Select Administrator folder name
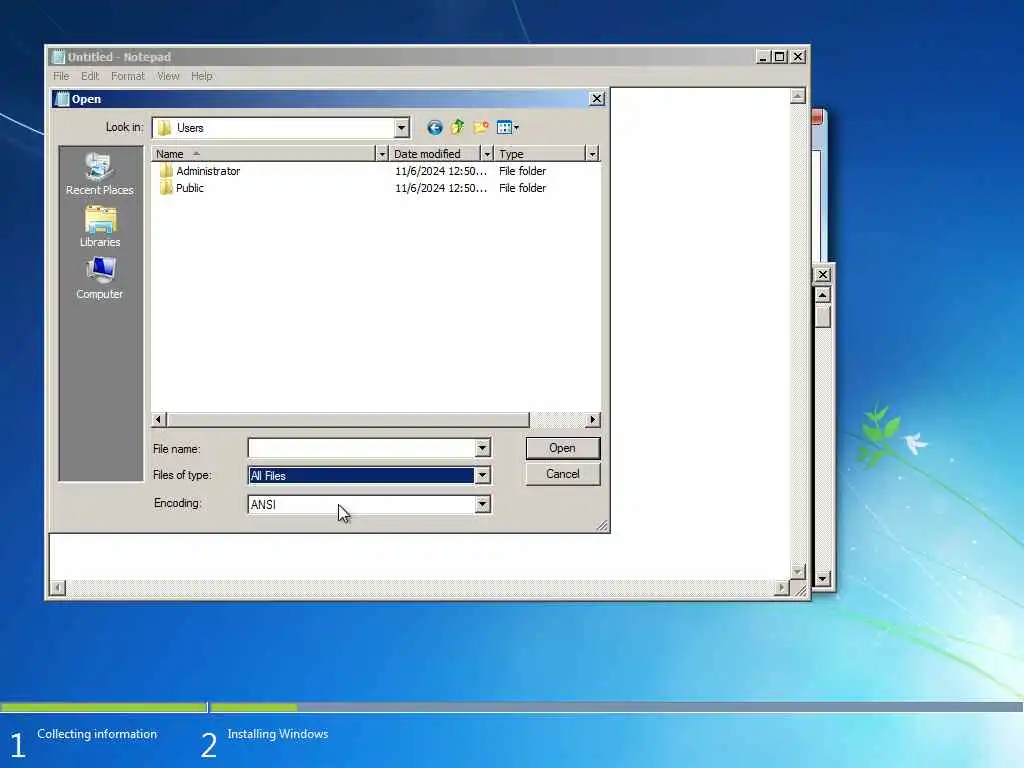Image resolution: width=1024 pixels, height=768 pixels. 208,171
